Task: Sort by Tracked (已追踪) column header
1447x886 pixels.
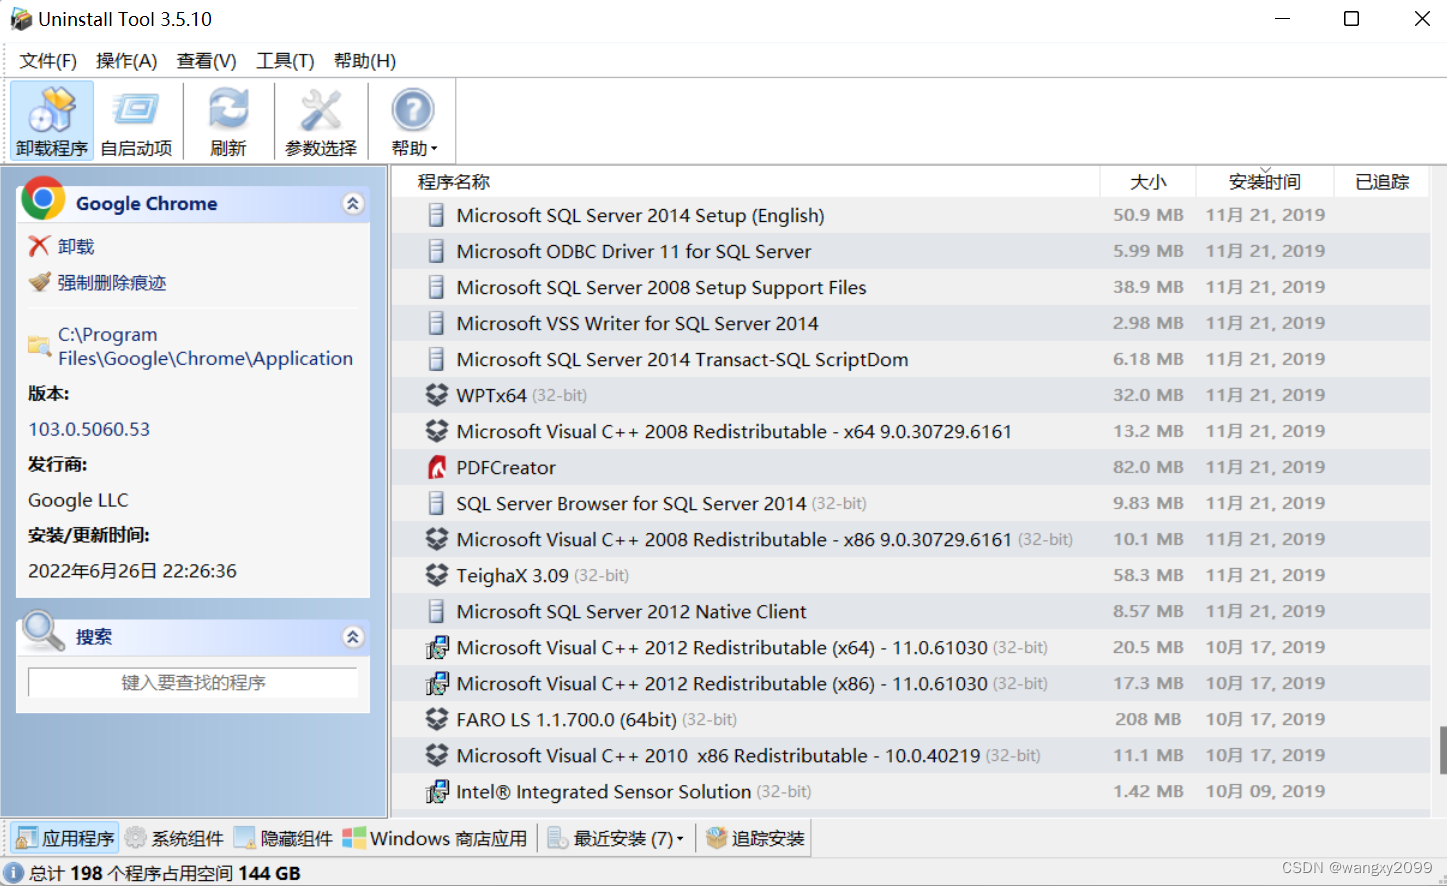Action: [x=1382, y=182]
